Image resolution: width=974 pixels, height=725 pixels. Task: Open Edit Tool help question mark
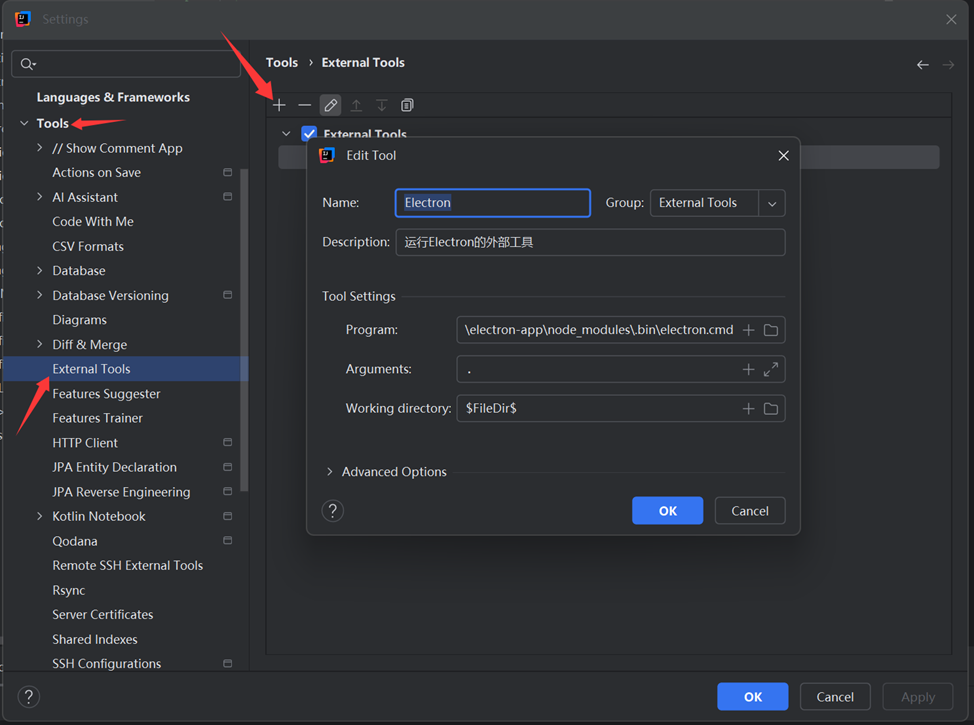(333, 510)
